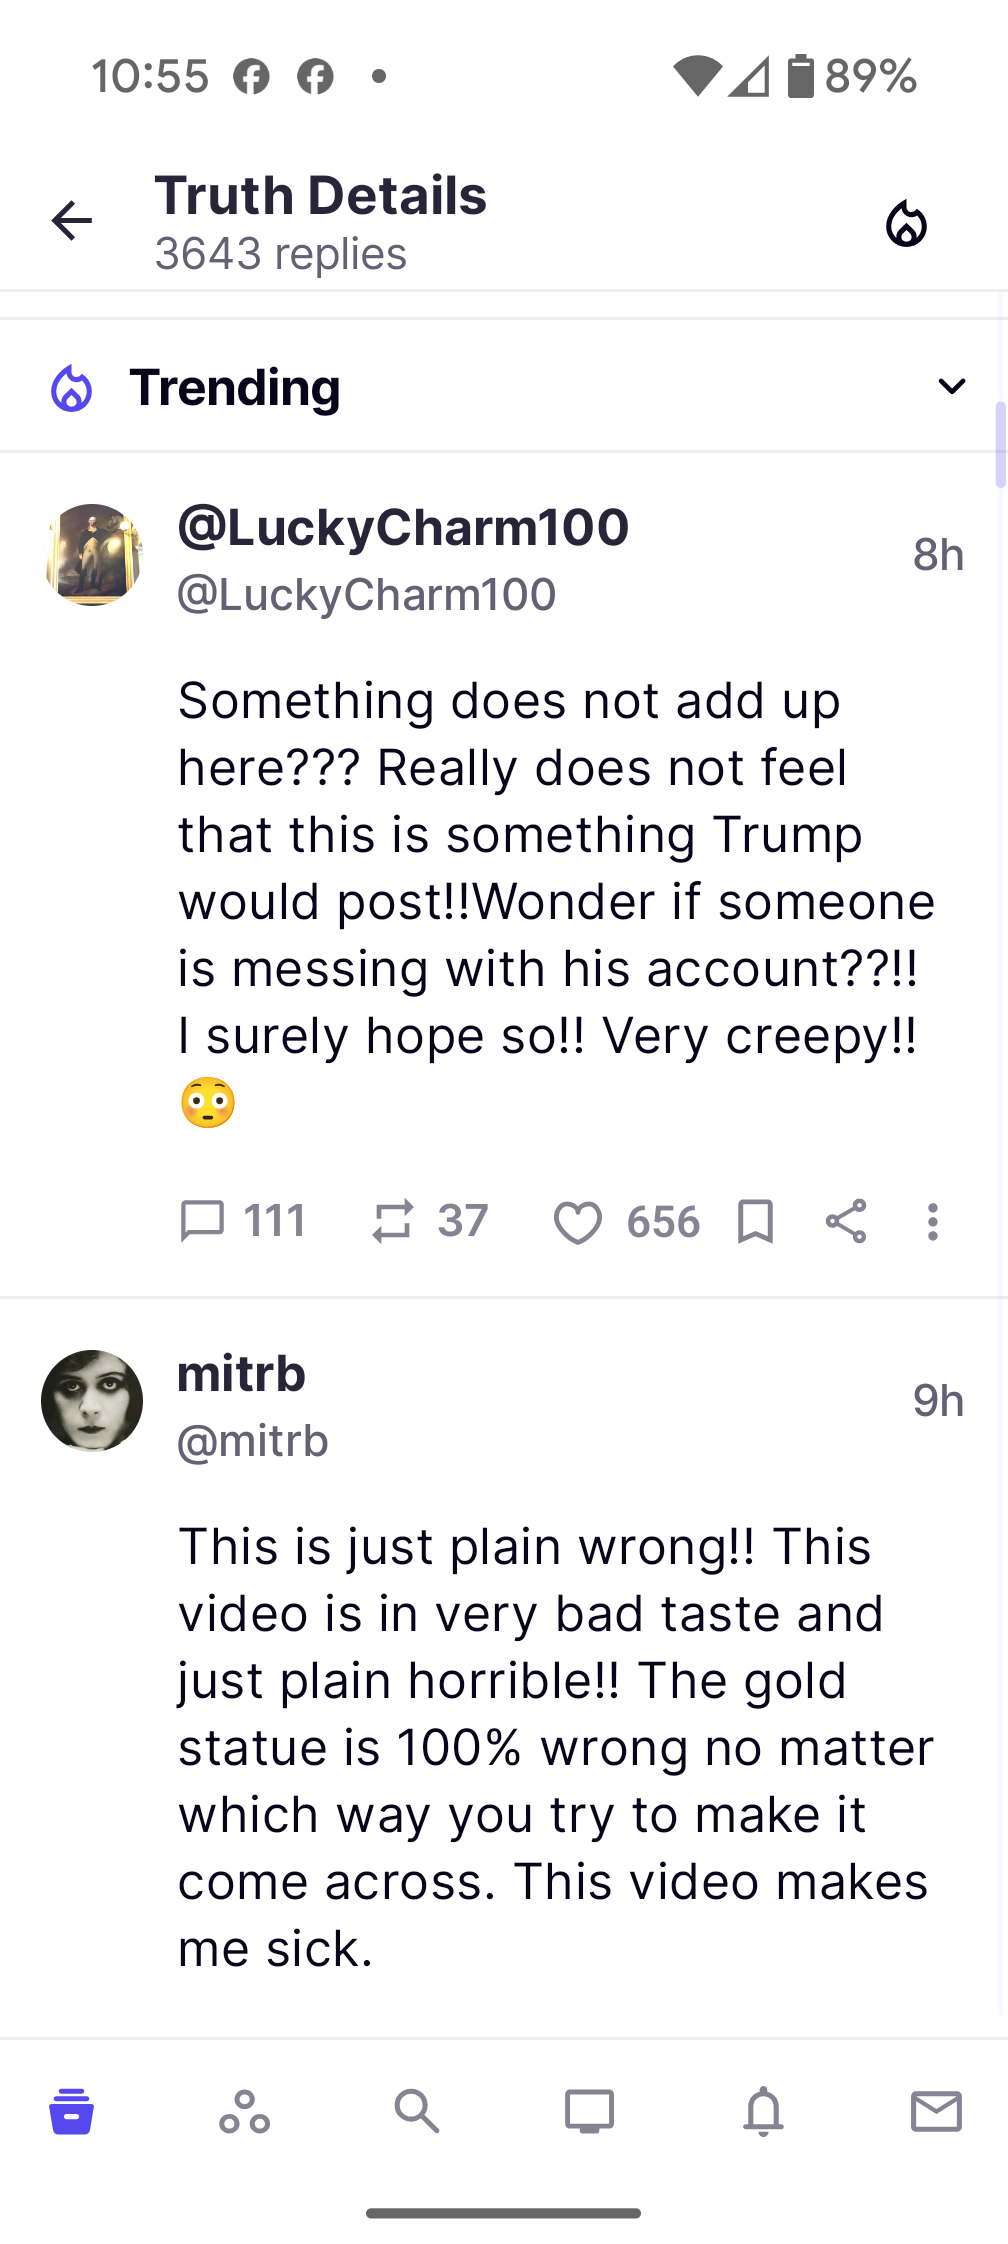Go to the Home feed tab
This screenshot has height=2244, width=1008.
click(x=72, y=2111)
